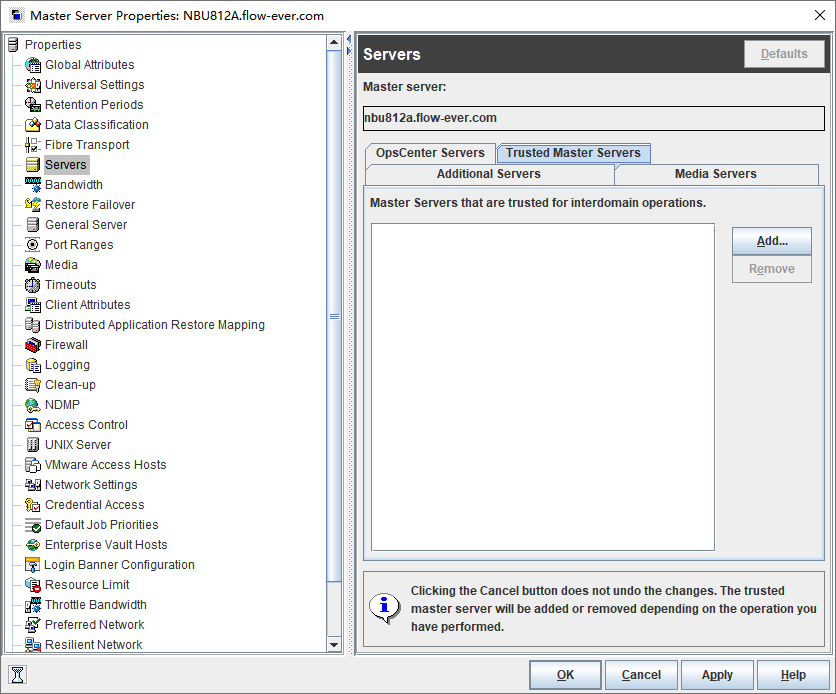Click the Master server name field
This screenshot has height=694, width=836.
coord(593,118)
